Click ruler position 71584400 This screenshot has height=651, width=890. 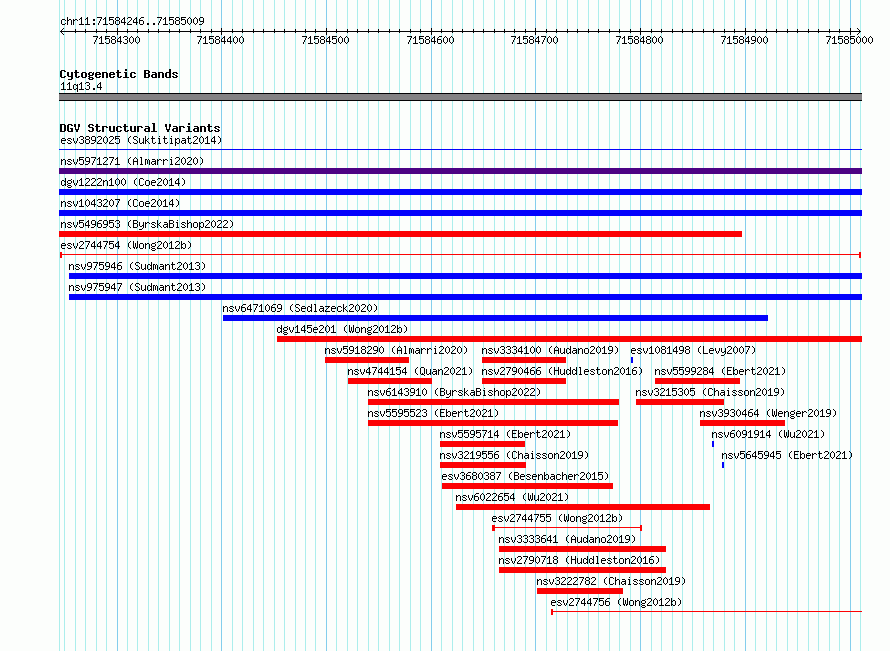point(221,40)
